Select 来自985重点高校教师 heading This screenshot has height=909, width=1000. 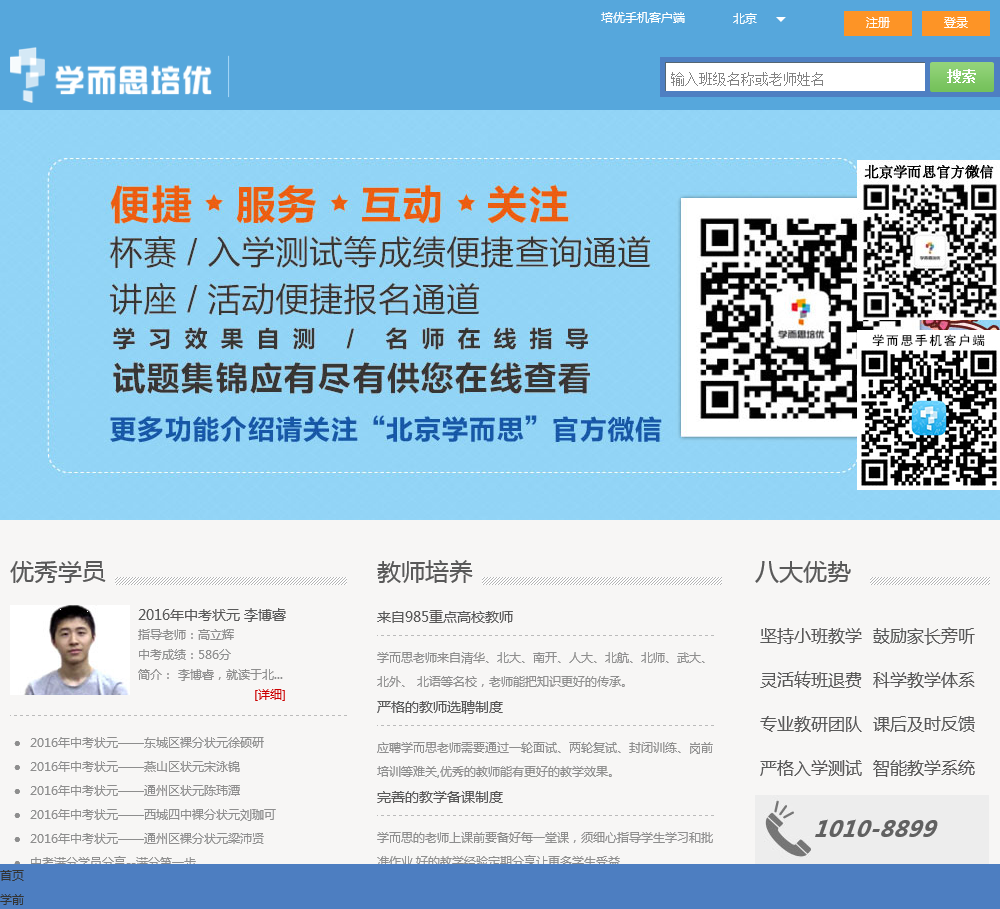tap(445, 617)
